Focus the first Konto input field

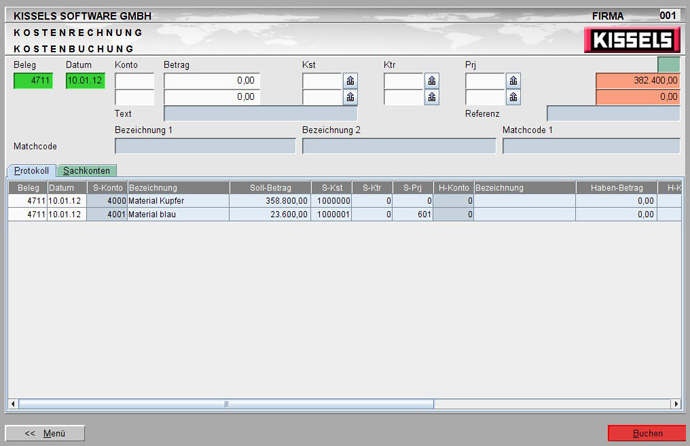135,81
